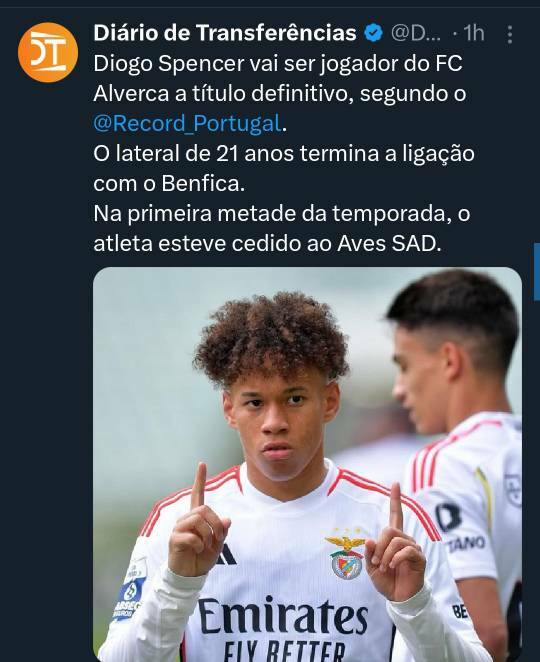The image size is (540, 662).
Task: Select the 'Alverca a título definitivo' line
Action: [279, 93]
